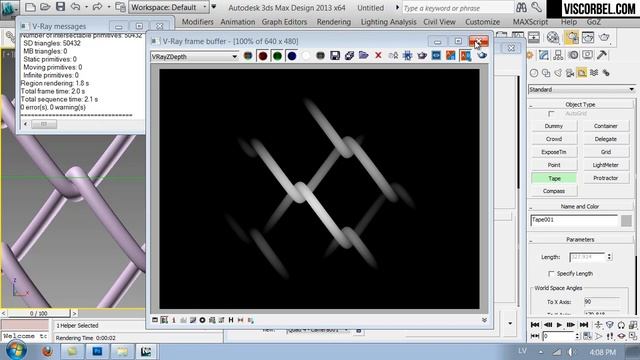Viewport: 640px width, 360px height.
Task: Click track mouse while rendering icon
Action: click(x=407, y=56)
